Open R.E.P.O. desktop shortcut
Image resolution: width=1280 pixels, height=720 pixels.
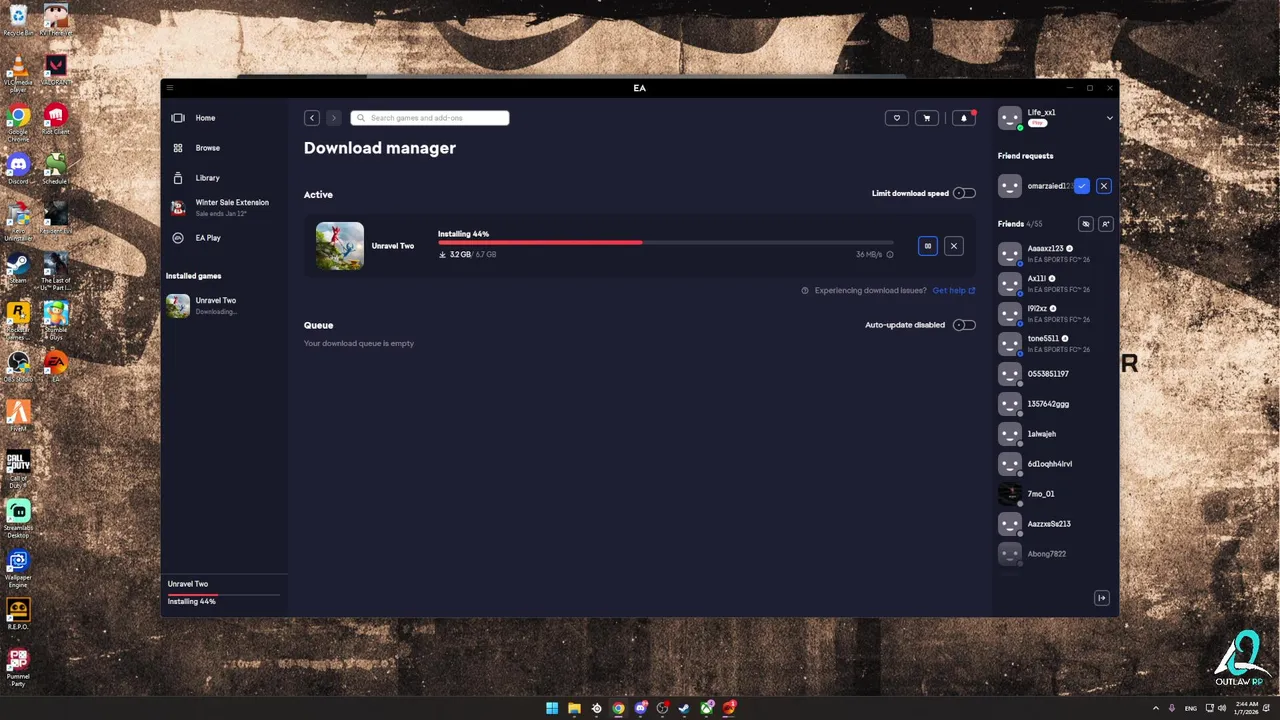point(18,614)
